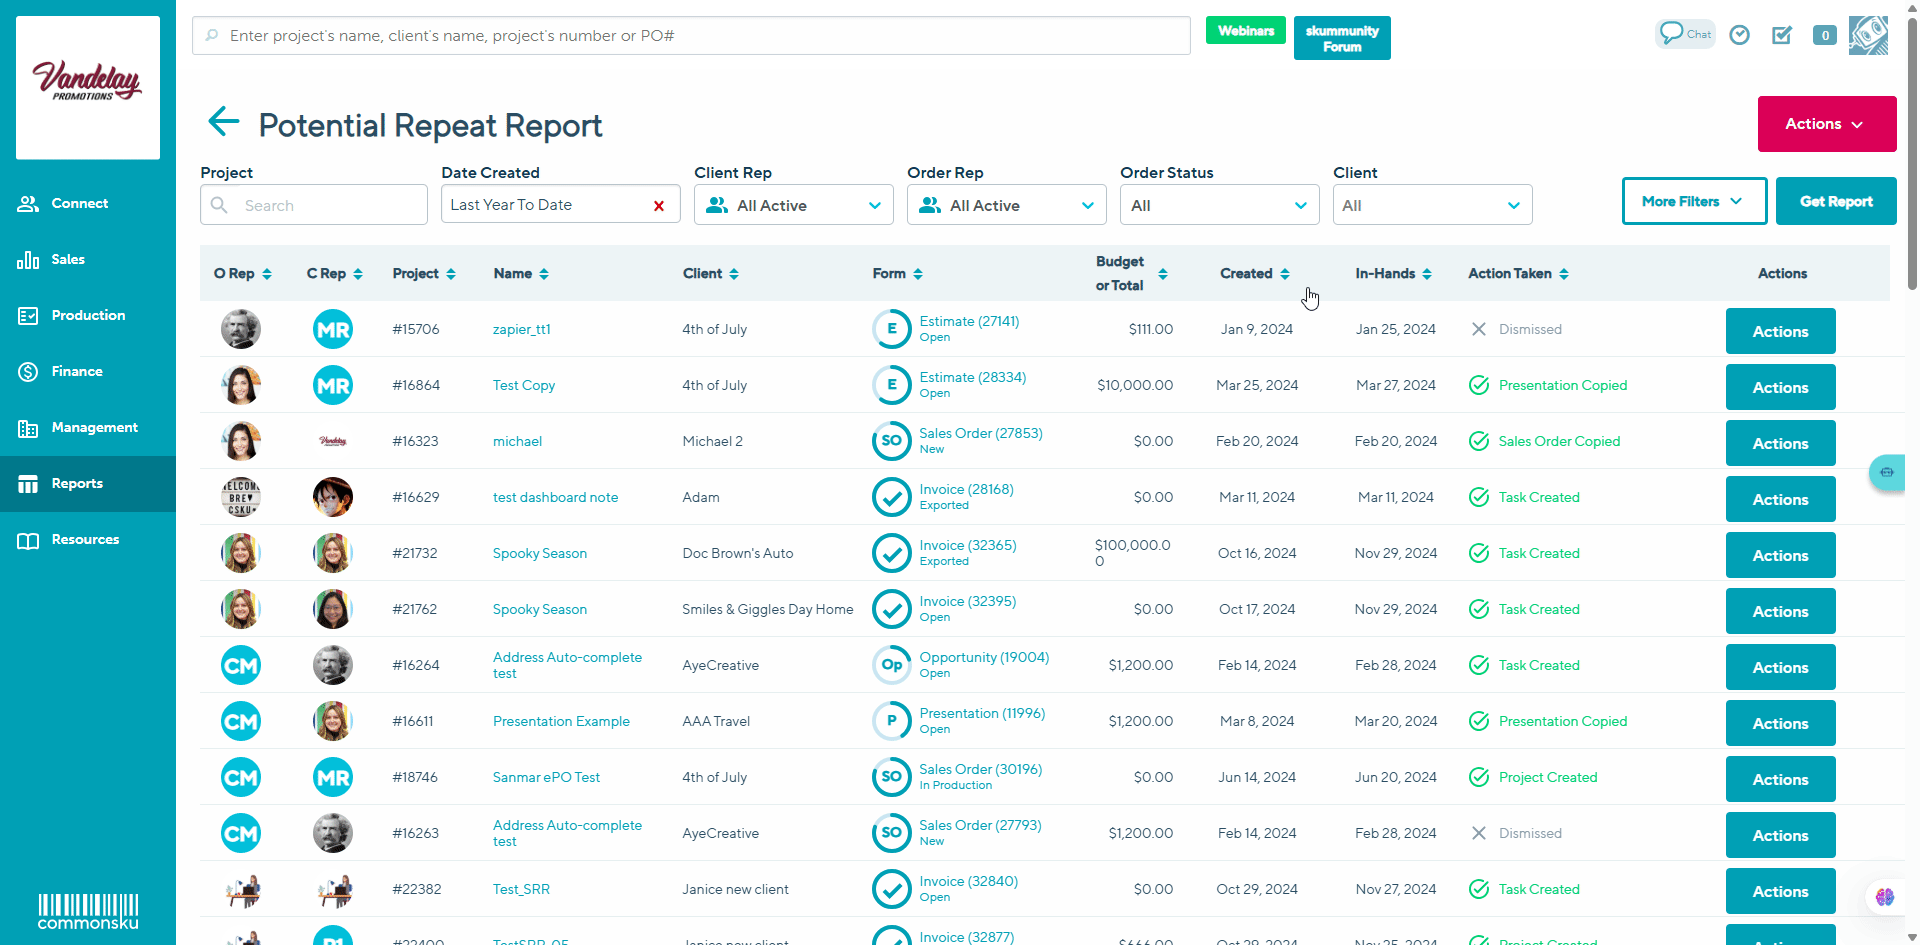Open the edit note icon in header
The image size is (1920, 945).
[1782, 35]
